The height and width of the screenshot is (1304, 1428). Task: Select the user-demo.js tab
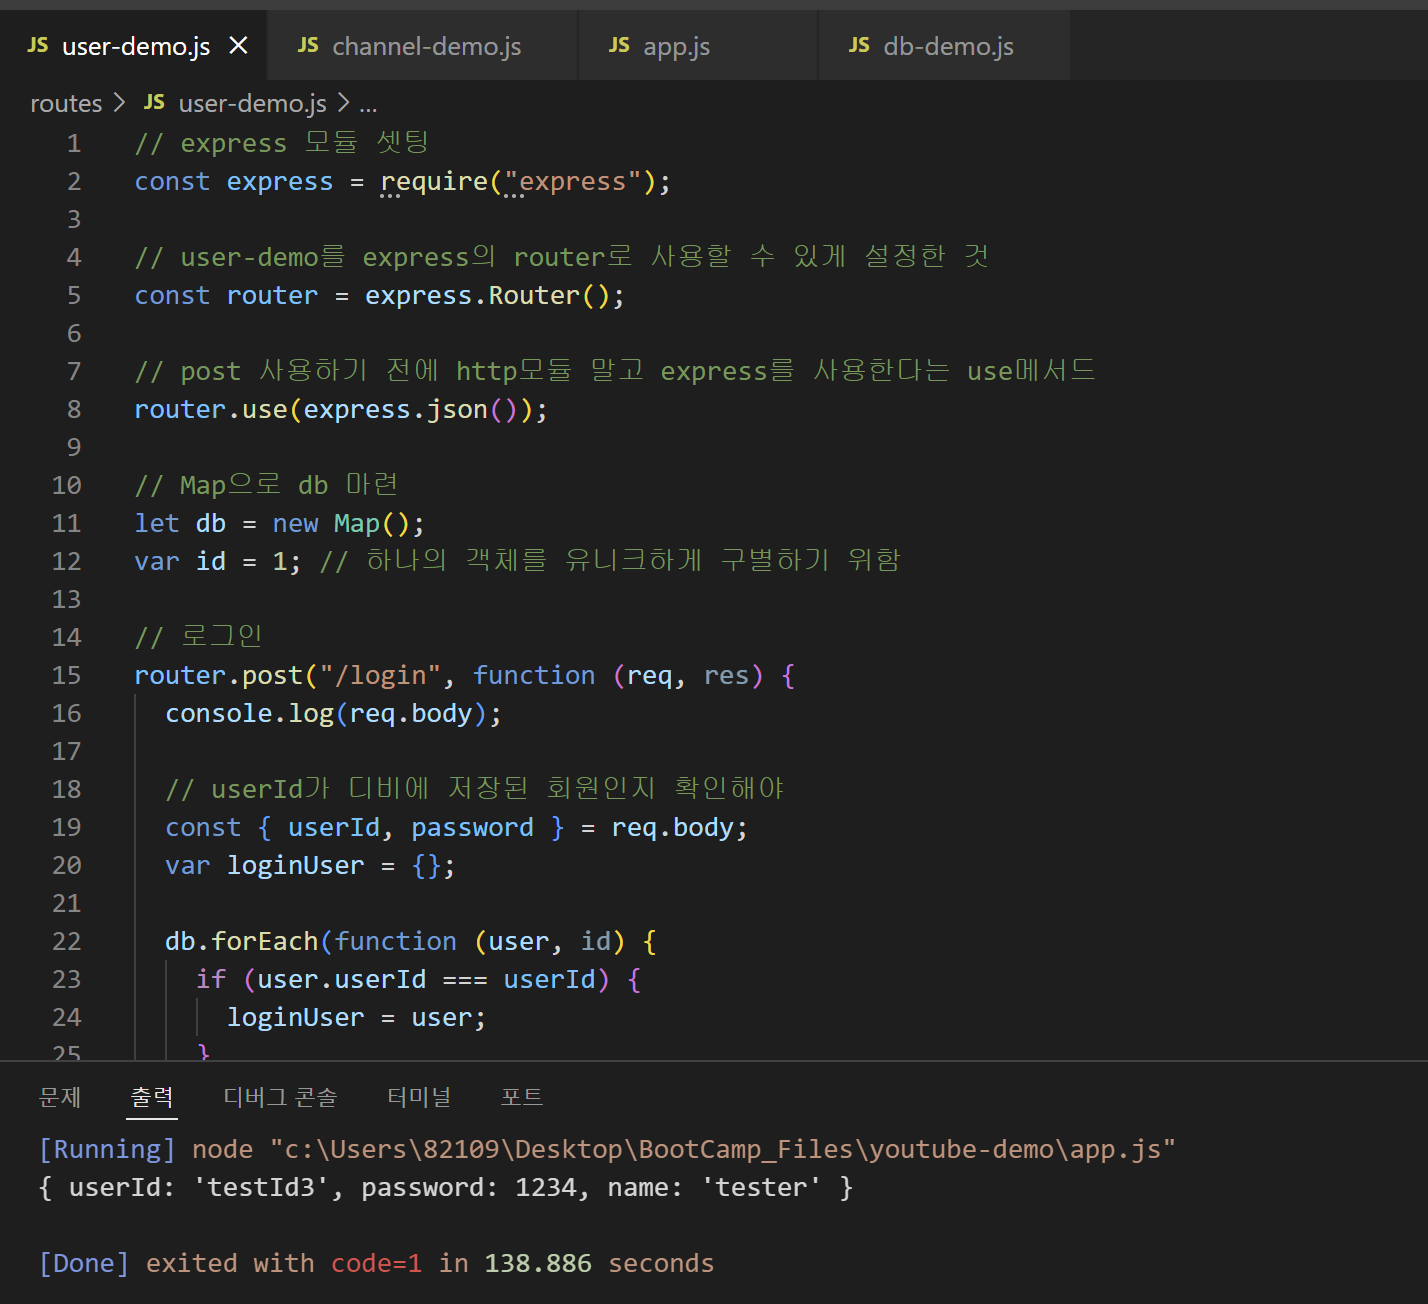(133, 46)
